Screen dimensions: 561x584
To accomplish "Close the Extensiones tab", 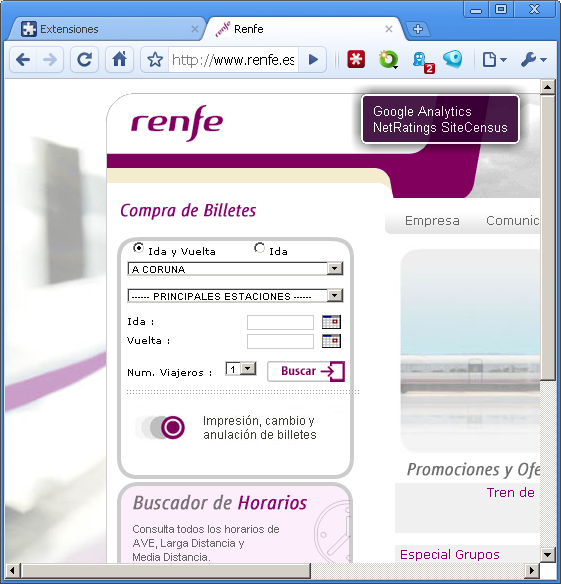I will [194, 29].
